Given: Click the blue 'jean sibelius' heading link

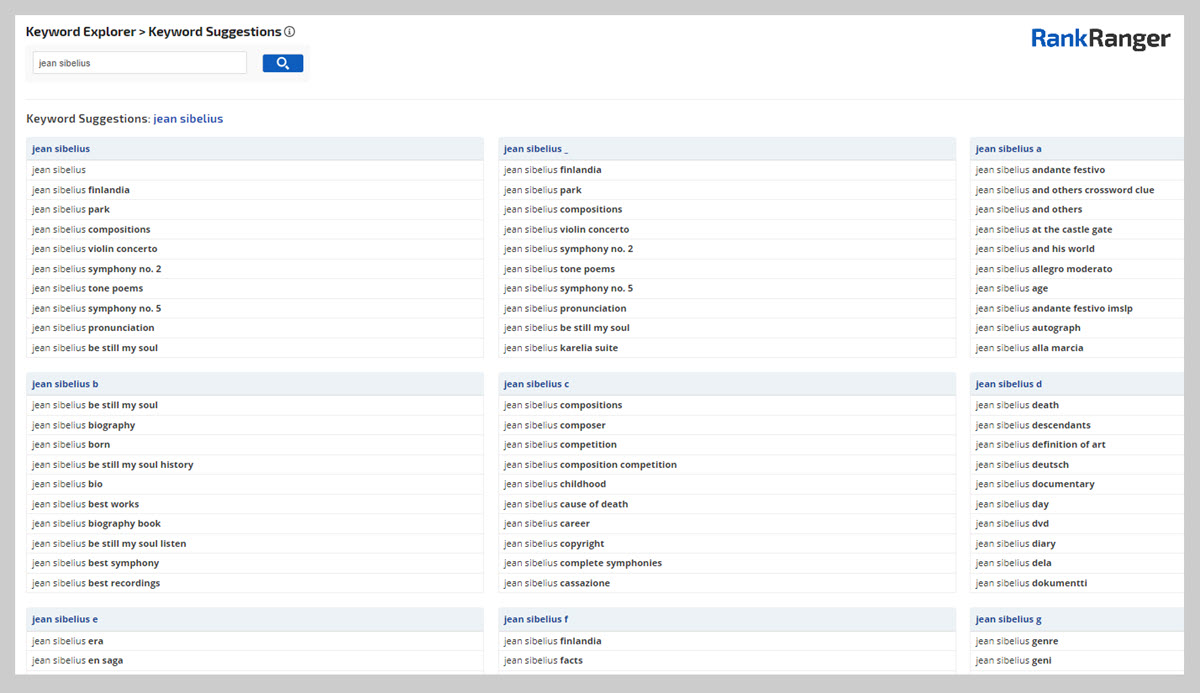Looking at the screenshot, I should click(188, 119).
